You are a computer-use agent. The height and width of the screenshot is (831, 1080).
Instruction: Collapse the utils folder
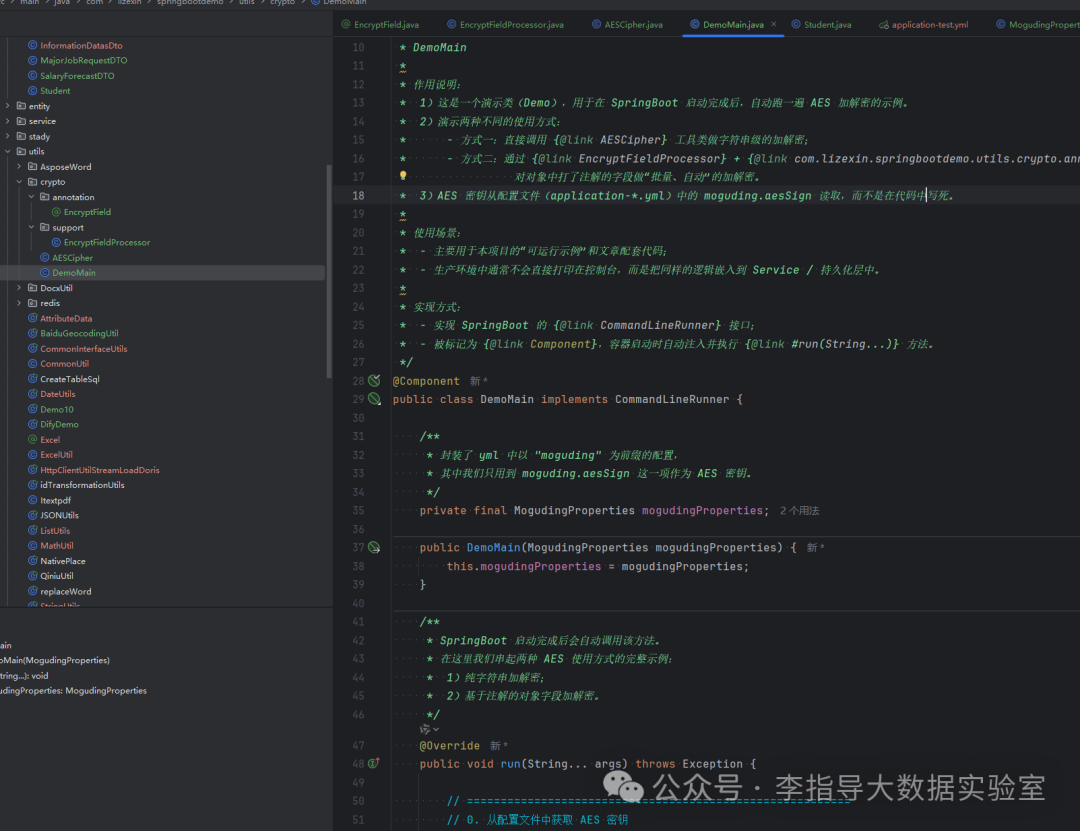[8, 152]
